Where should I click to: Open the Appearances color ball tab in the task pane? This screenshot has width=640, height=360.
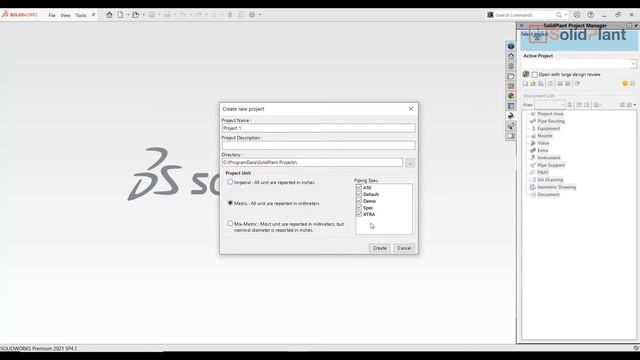point(511,96)
